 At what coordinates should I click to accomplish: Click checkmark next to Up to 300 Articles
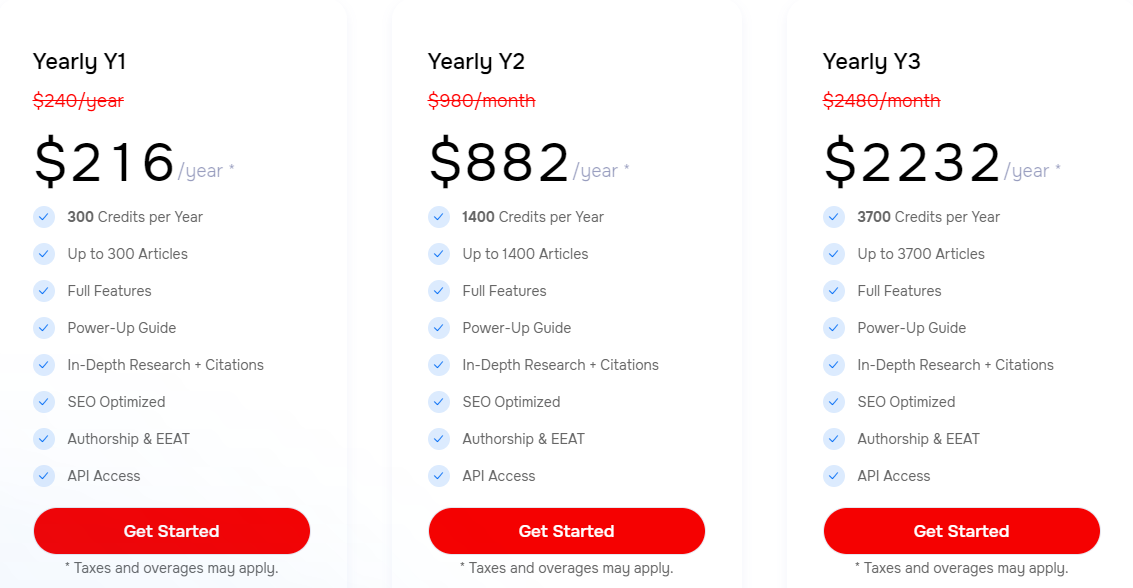(44, 254)
